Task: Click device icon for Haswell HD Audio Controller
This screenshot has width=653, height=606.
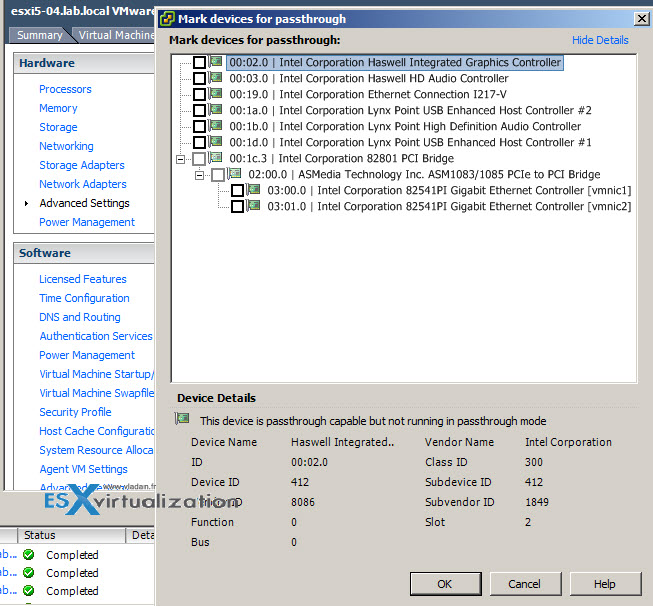Action: (x=216, y=77)
